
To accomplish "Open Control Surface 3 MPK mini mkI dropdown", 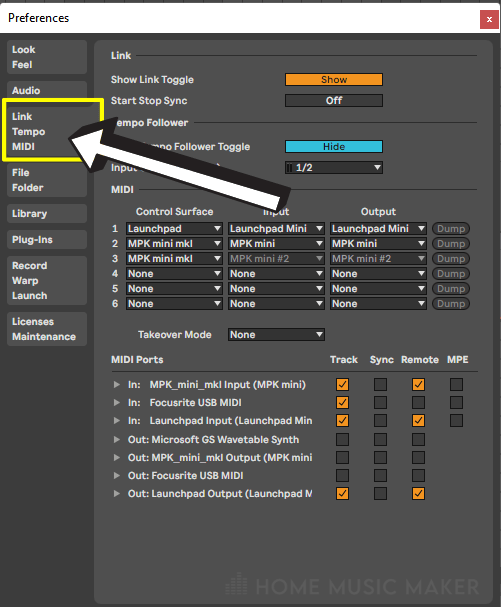I will pos(174,258).
